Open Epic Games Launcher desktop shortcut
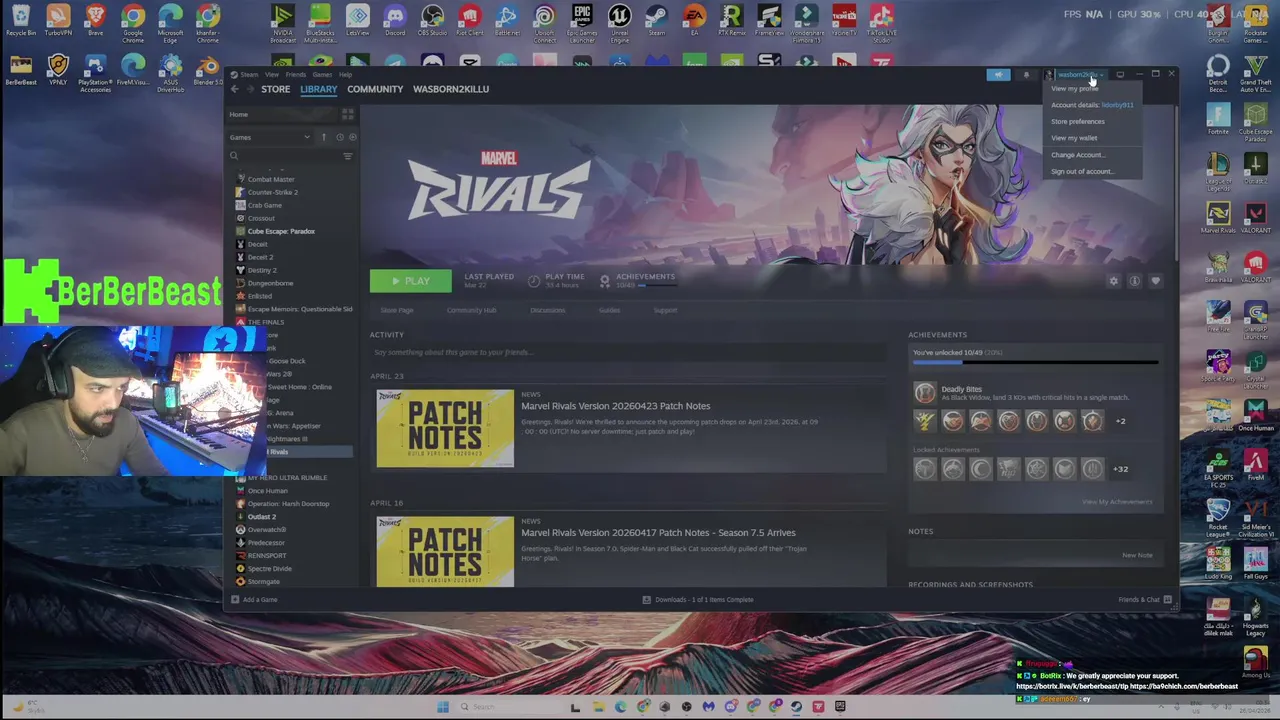The image size is (1280, 720). [x=582, y=23]
